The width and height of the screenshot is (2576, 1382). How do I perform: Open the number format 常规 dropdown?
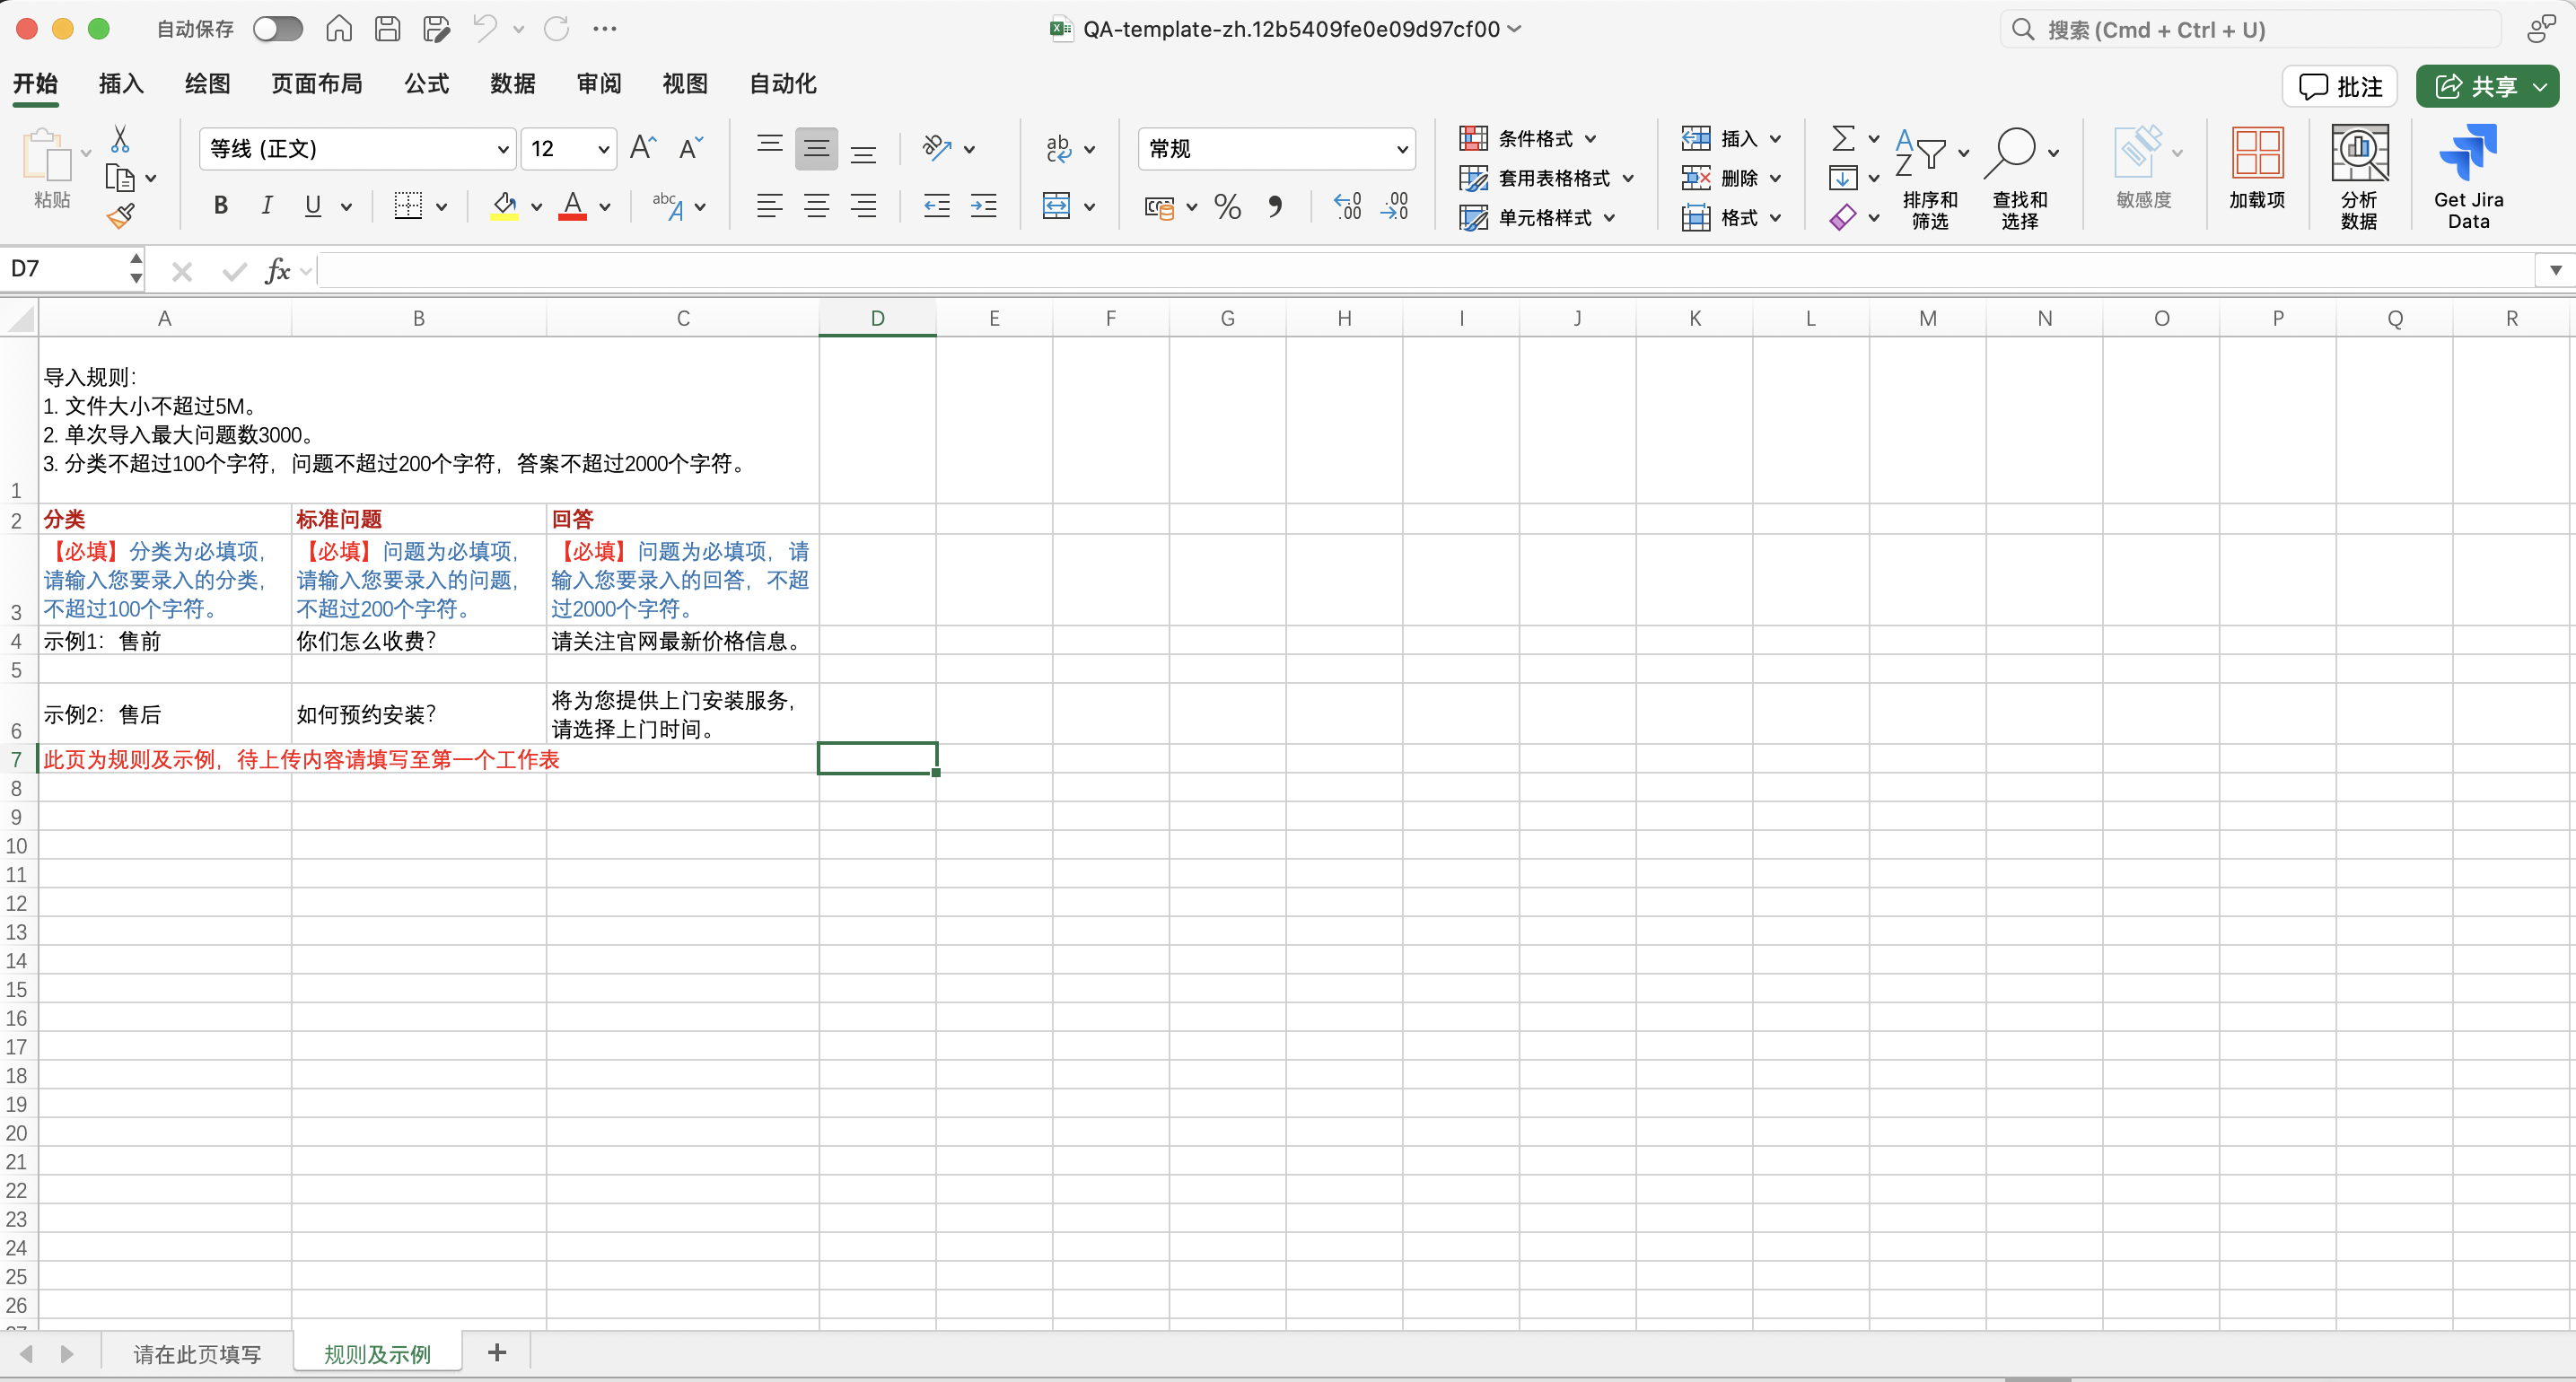click(1401, 149)
